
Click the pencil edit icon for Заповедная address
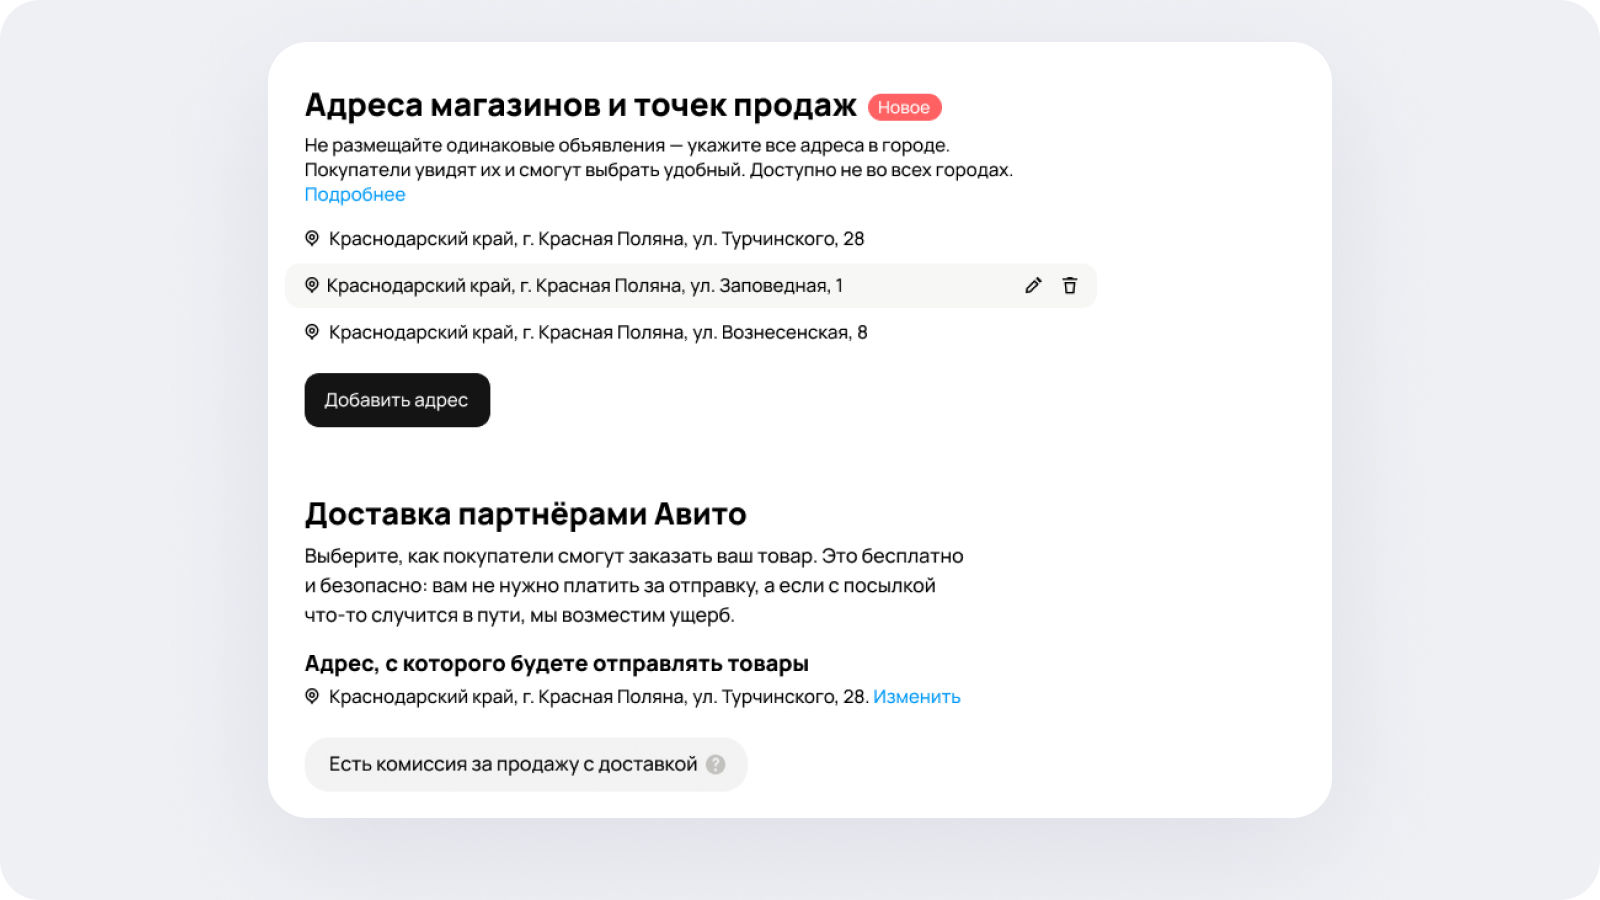(x=1033, y=286)
